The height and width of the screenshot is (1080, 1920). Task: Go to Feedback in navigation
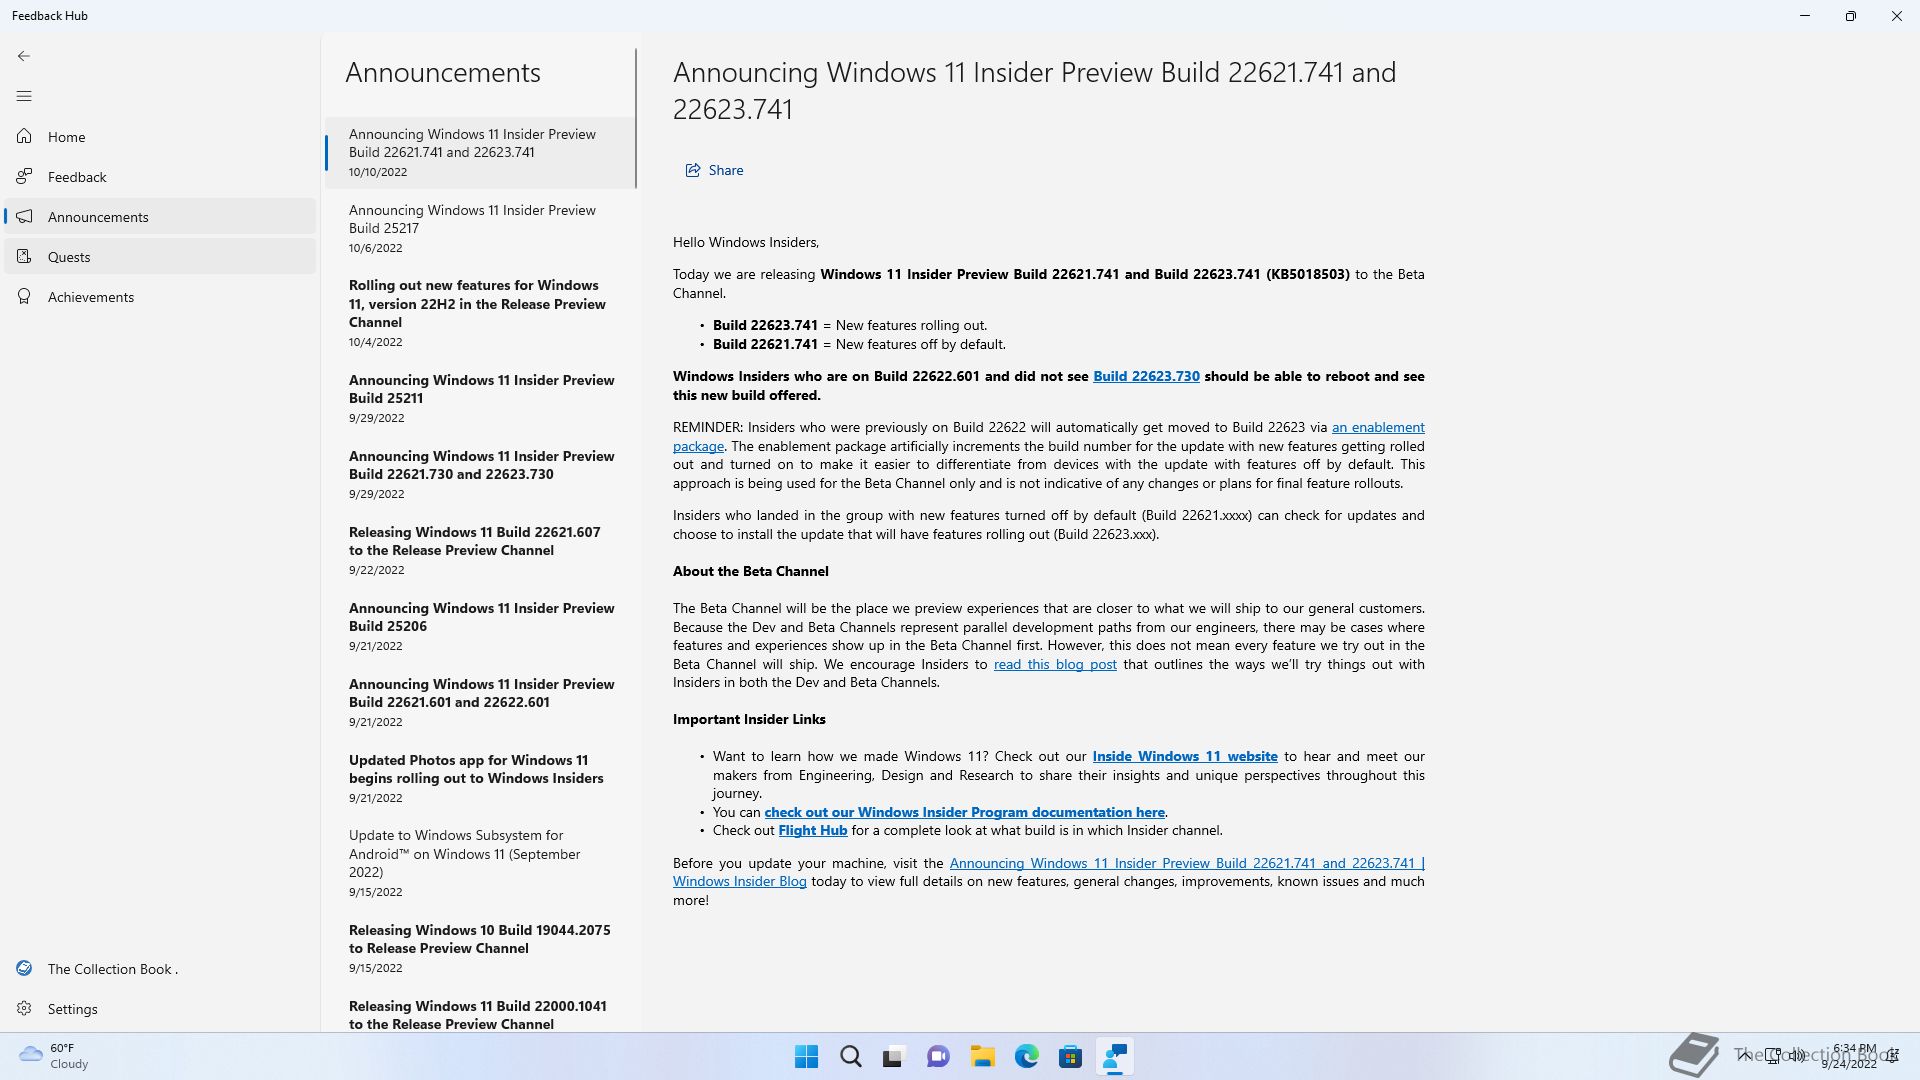coord(160,176)
